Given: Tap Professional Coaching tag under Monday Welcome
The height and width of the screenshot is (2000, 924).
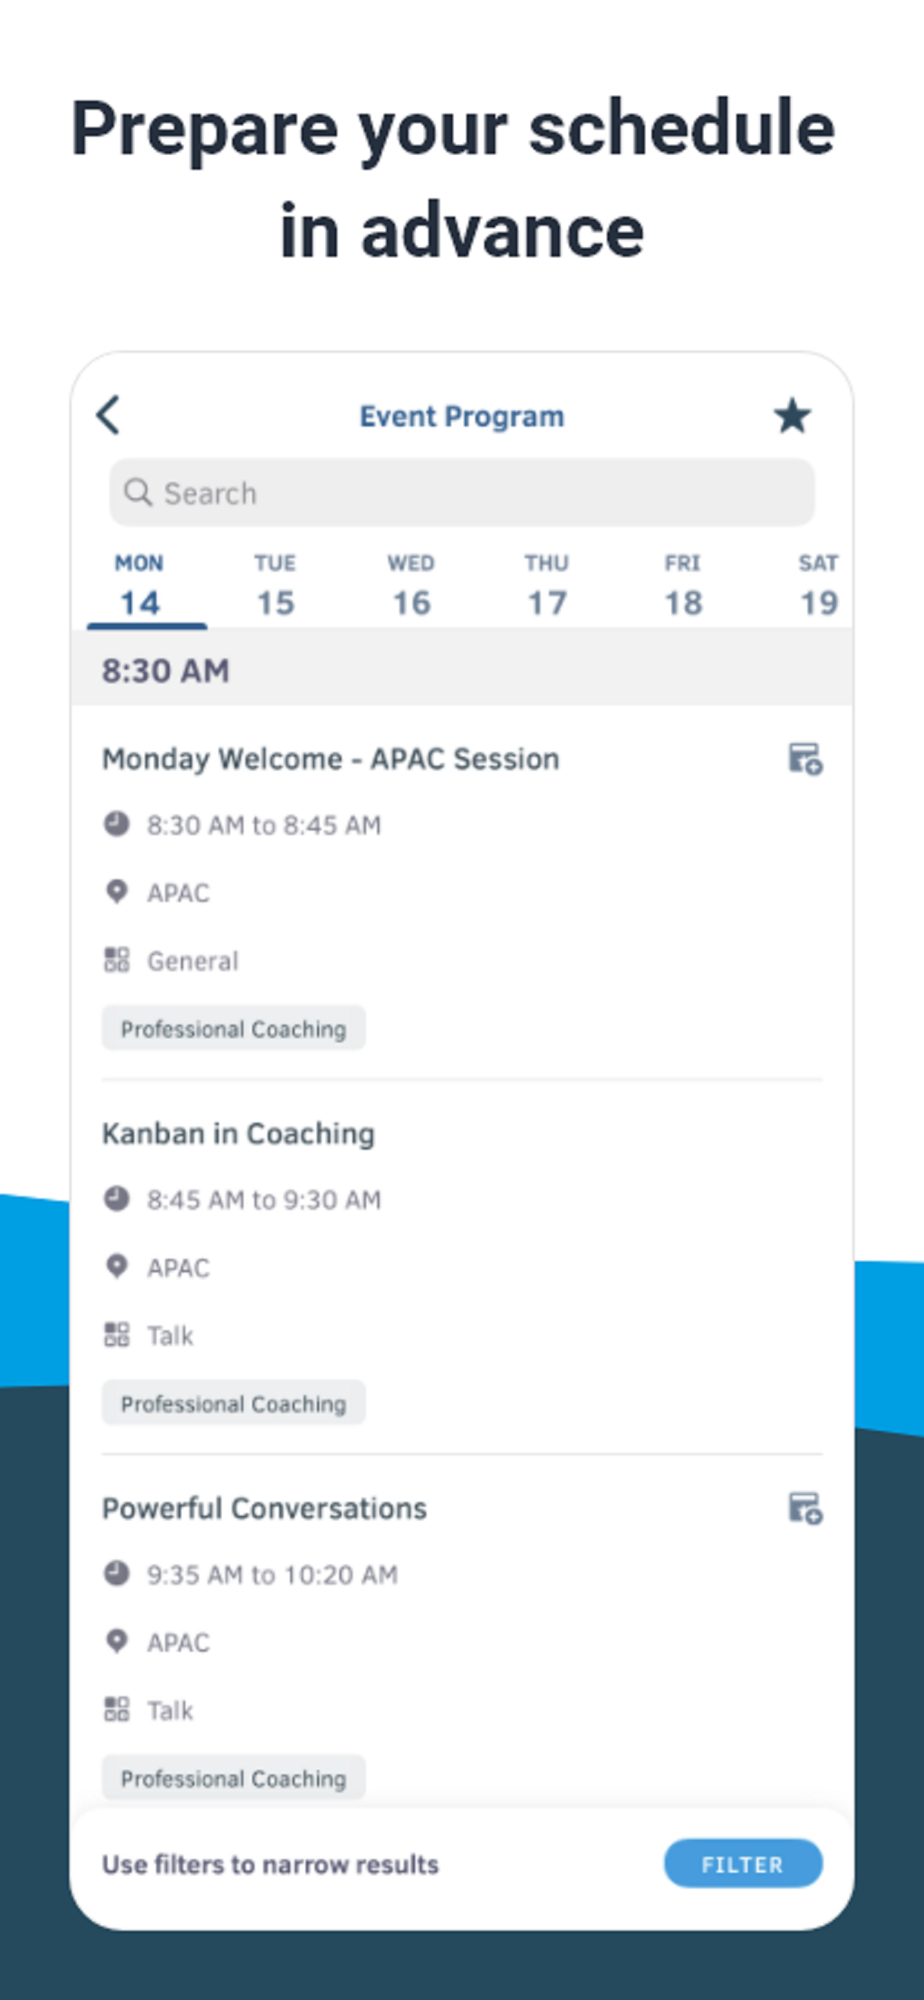Looking at the screenshot, I should [233, 1028].
